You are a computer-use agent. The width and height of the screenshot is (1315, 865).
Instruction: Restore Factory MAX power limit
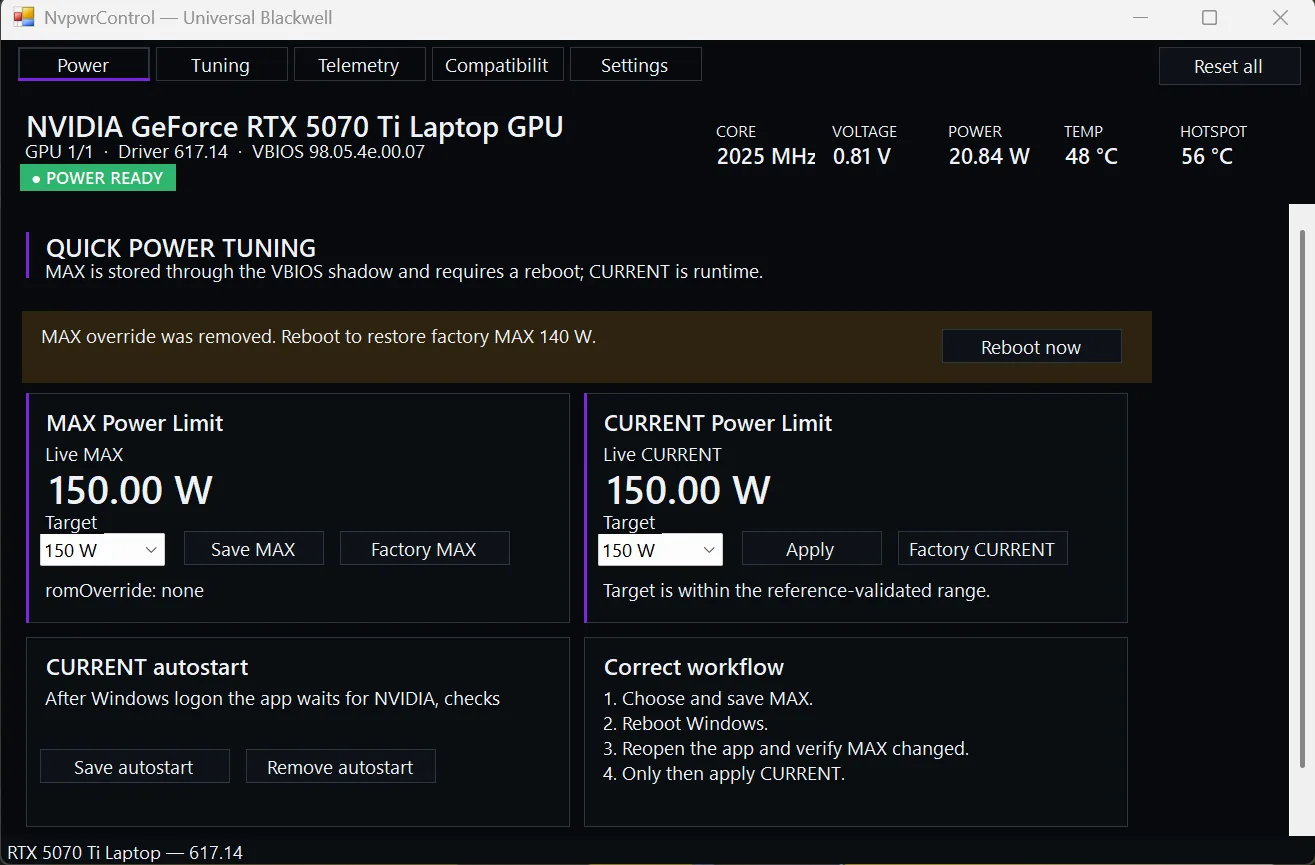point(424,549)
